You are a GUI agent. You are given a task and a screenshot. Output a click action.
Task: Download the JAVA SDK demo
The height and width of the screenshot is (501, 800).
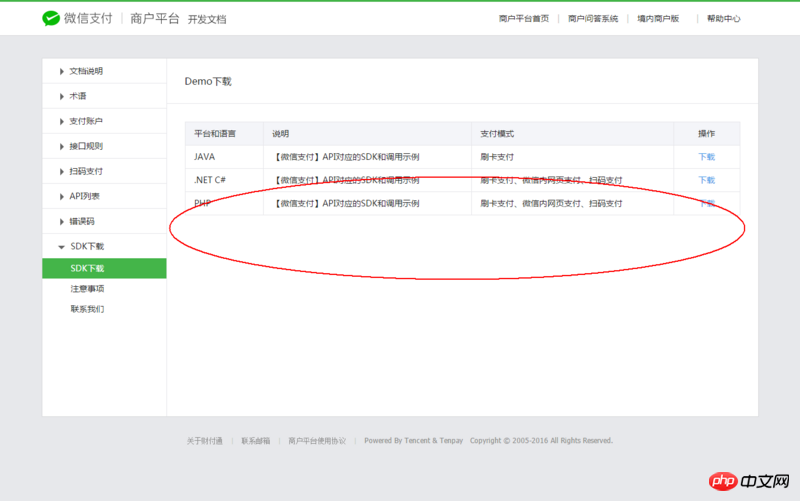point(706,157)
